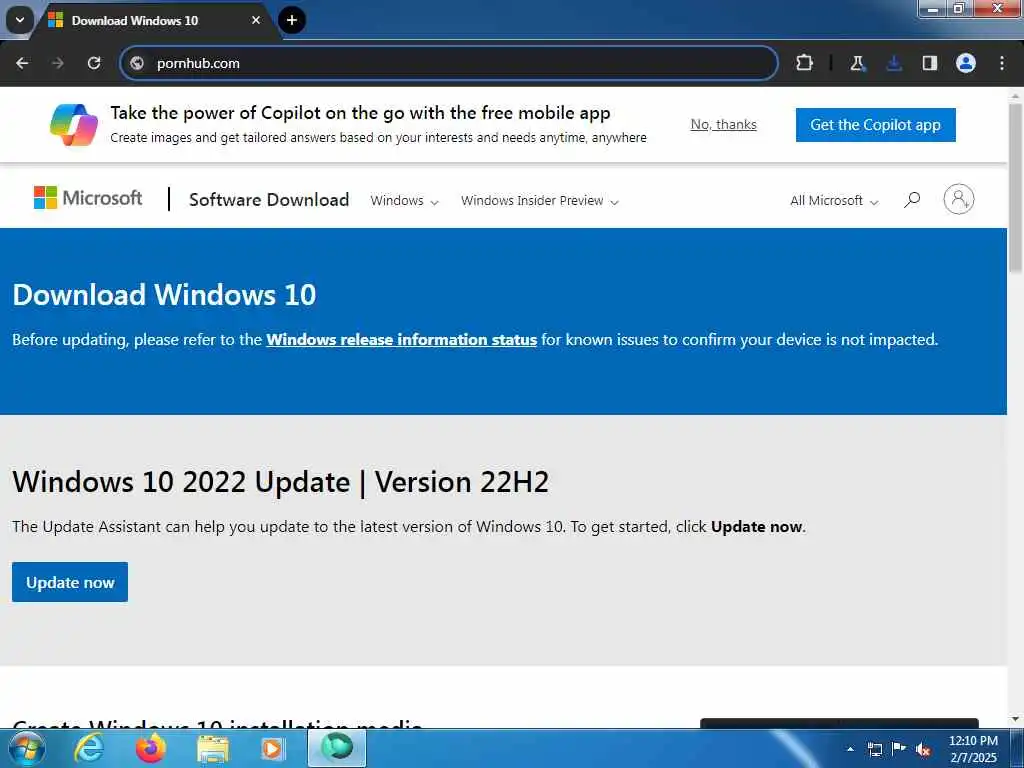This screenshot has height=768, width=1024.
Task: Show hidden tray icons arrow
Action: pyautogui.click(x=851, y=749)
